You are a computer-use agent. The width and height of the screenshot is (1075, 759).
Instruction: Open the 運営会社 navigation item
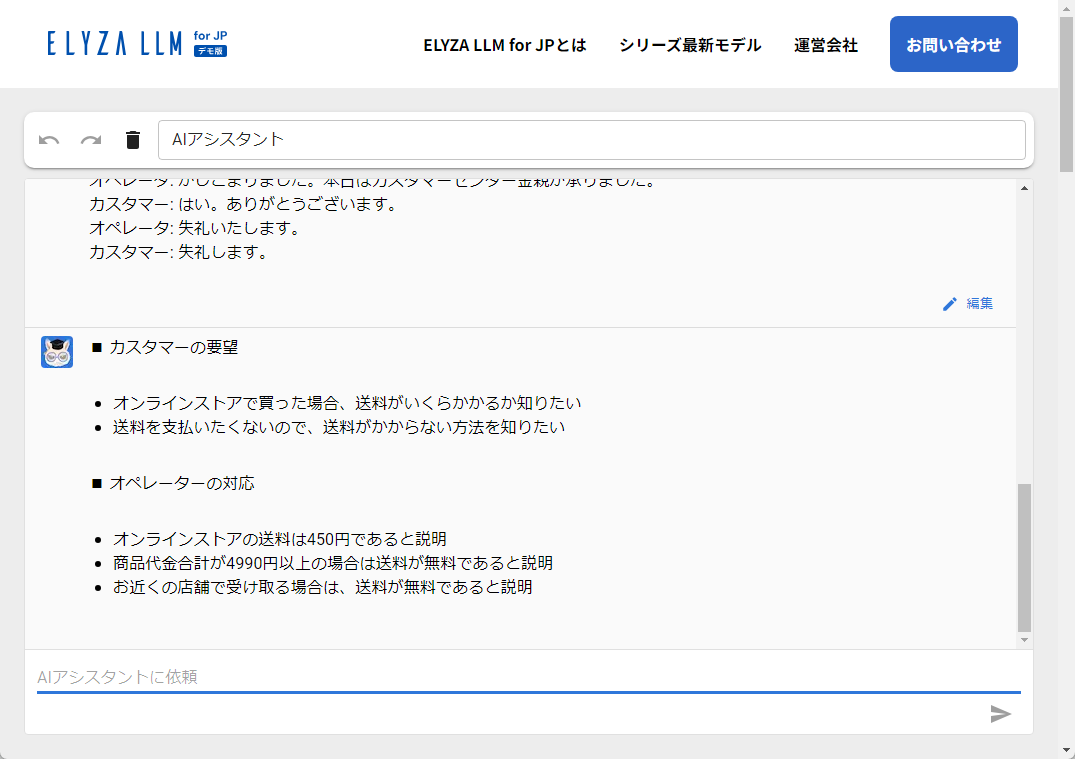825,45
